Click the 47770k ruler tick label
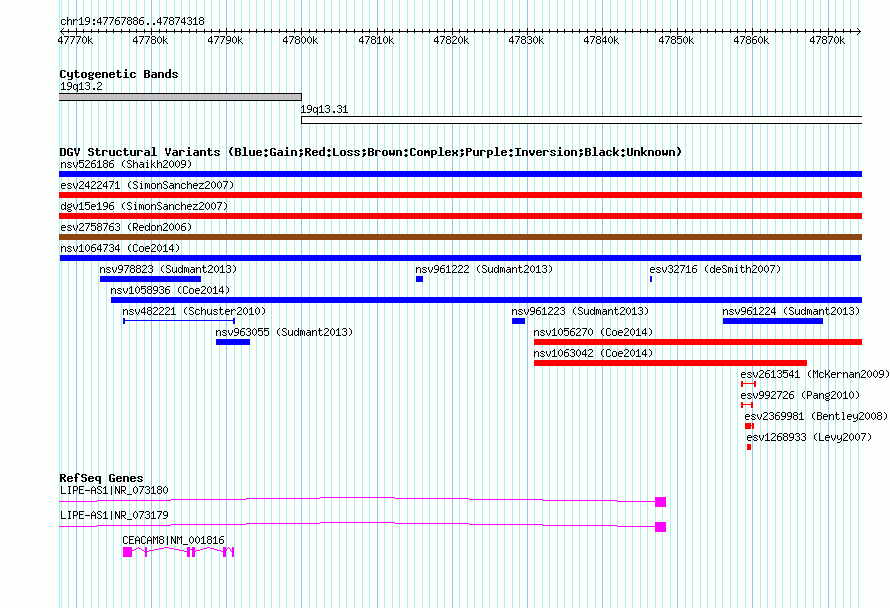The width and height of the screenshot is (890, 608). (75, 41)
